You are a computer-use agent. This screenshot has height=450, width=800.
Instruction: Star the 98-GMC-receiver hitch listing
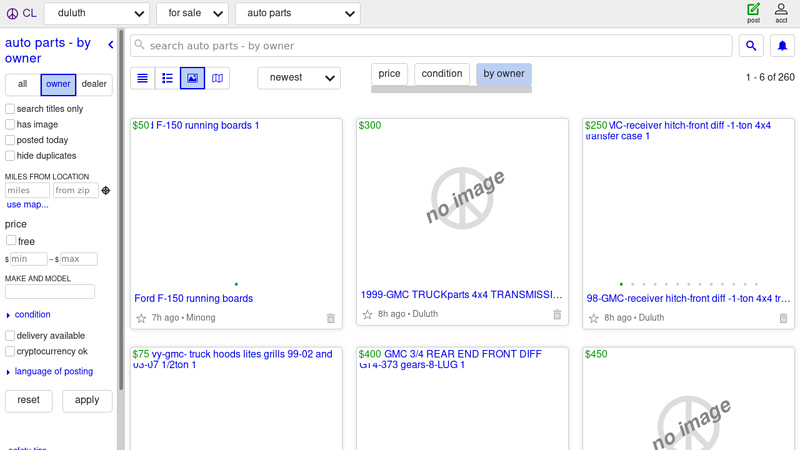pos(593,318)
